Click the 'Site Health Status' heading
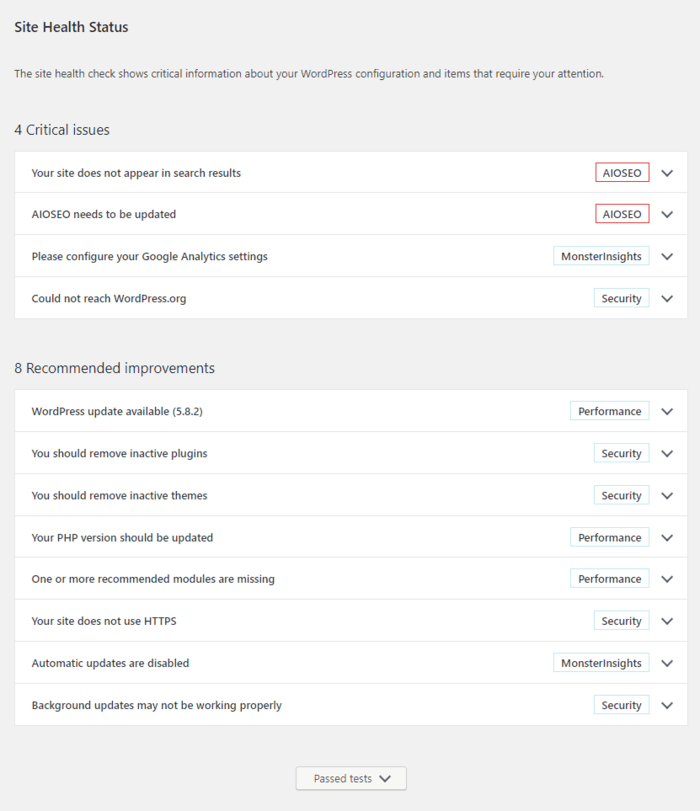The width and height of the screenshot is (700, 811). click(71, 27)
